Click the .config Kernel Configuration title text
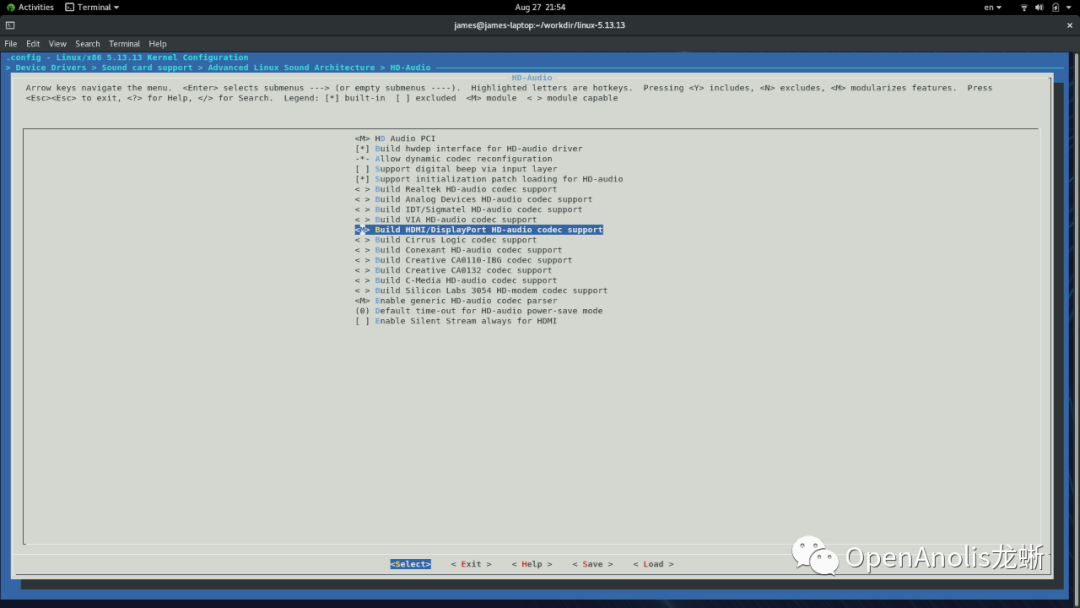The width and height of the screenshot is (1080, 608). tap(127, 57)
